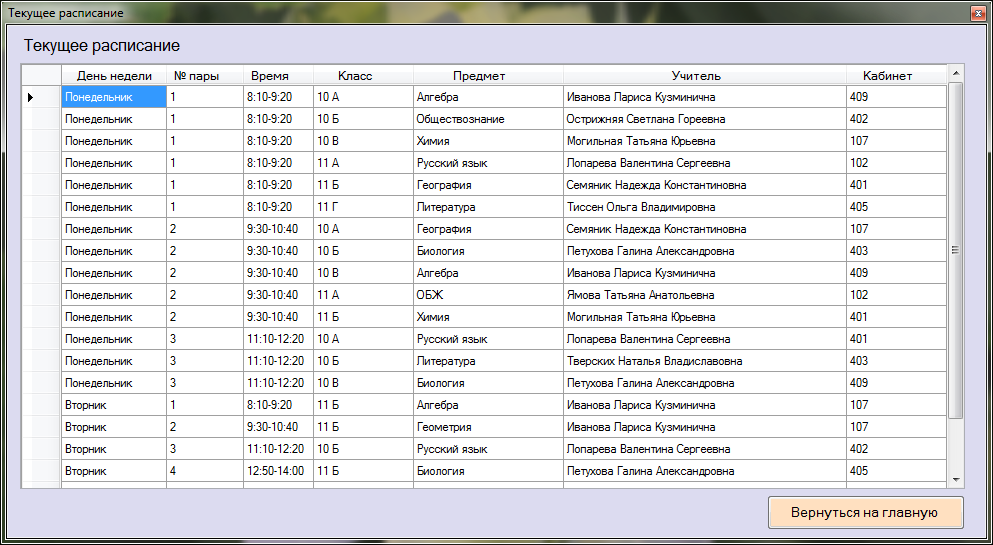The height and width of the screenshot is (545, 993).
Task: Click География cell in the 11 Б row
Action: pyautogui.click(x=488, y=185)
